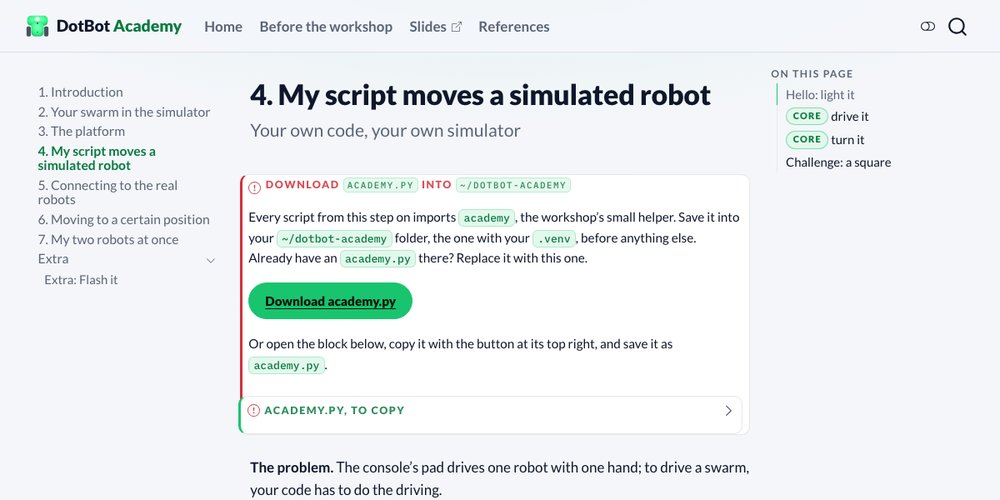1000x500 pixels.
Task: Click the ~/dotbot-academy inline code tag
Action: (x=334, y=239)
